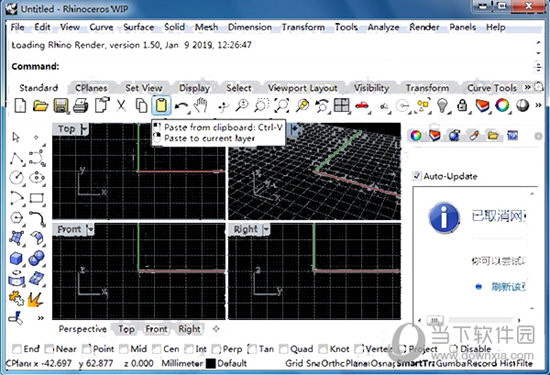Viewport: 550px width, 375px height.
Task: Click the Perspective viewport tab at bottom
Action: coord(83,329)
